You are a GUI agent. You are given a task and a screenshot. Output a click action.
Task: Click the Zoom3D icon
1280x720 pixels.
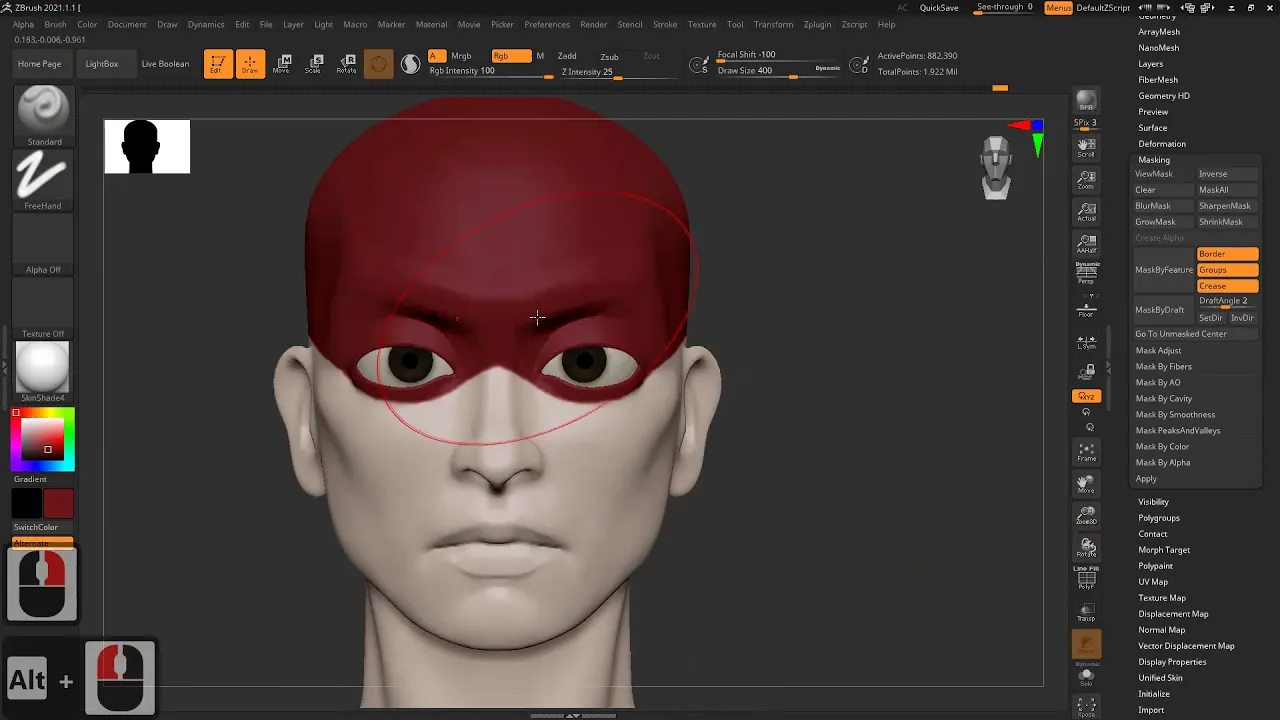click(x=1086, y=516)
